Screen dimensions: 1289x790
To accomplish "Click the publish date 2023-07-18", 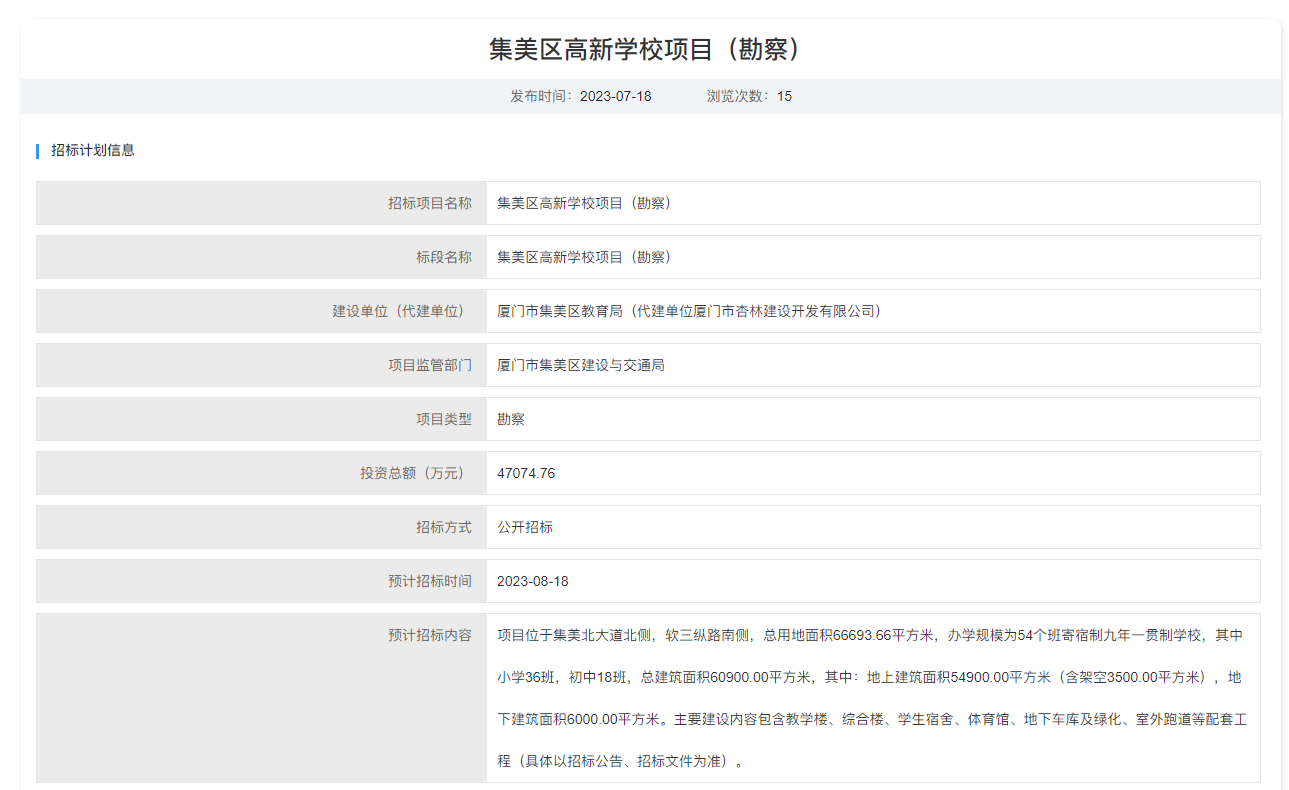I will click(615, 96).
